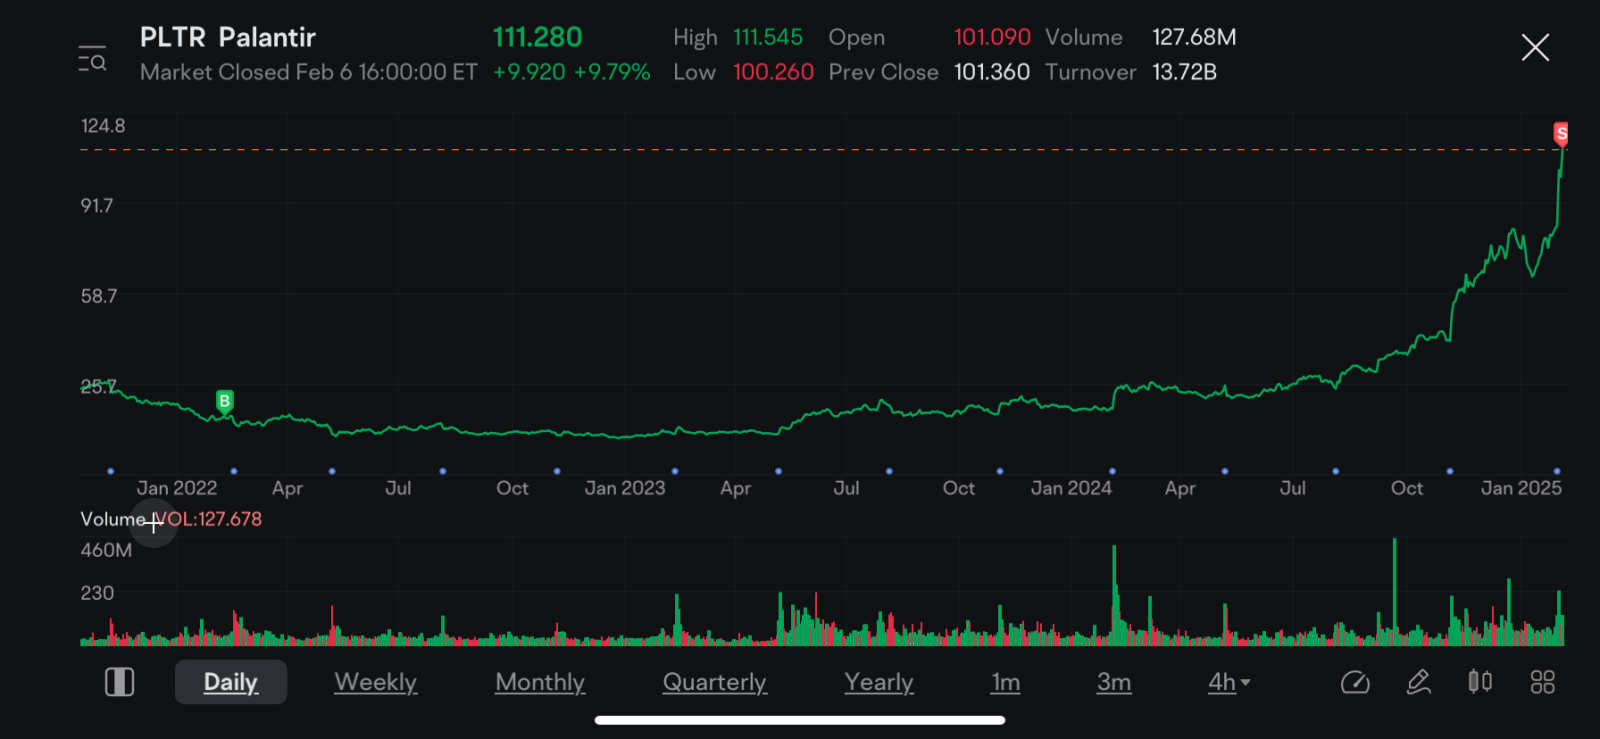This screenshot has width=1600, height=739.
Task: Tap the High value 111.545
Action: (768, 37)
